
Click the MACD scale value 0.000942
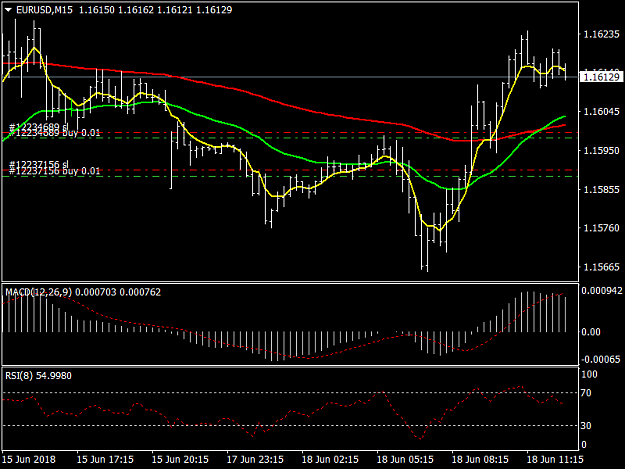(601, 291)
